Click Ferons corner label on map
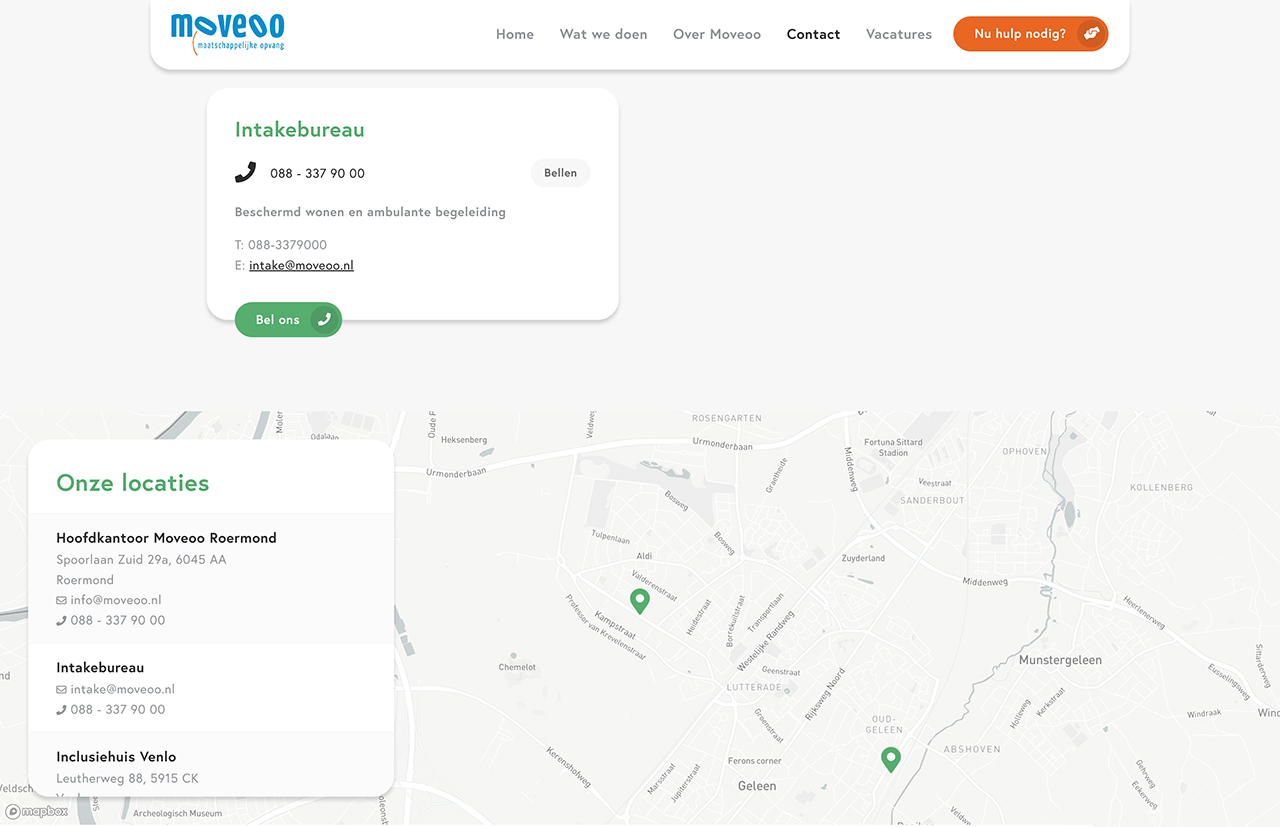 [x=755, y=761]
